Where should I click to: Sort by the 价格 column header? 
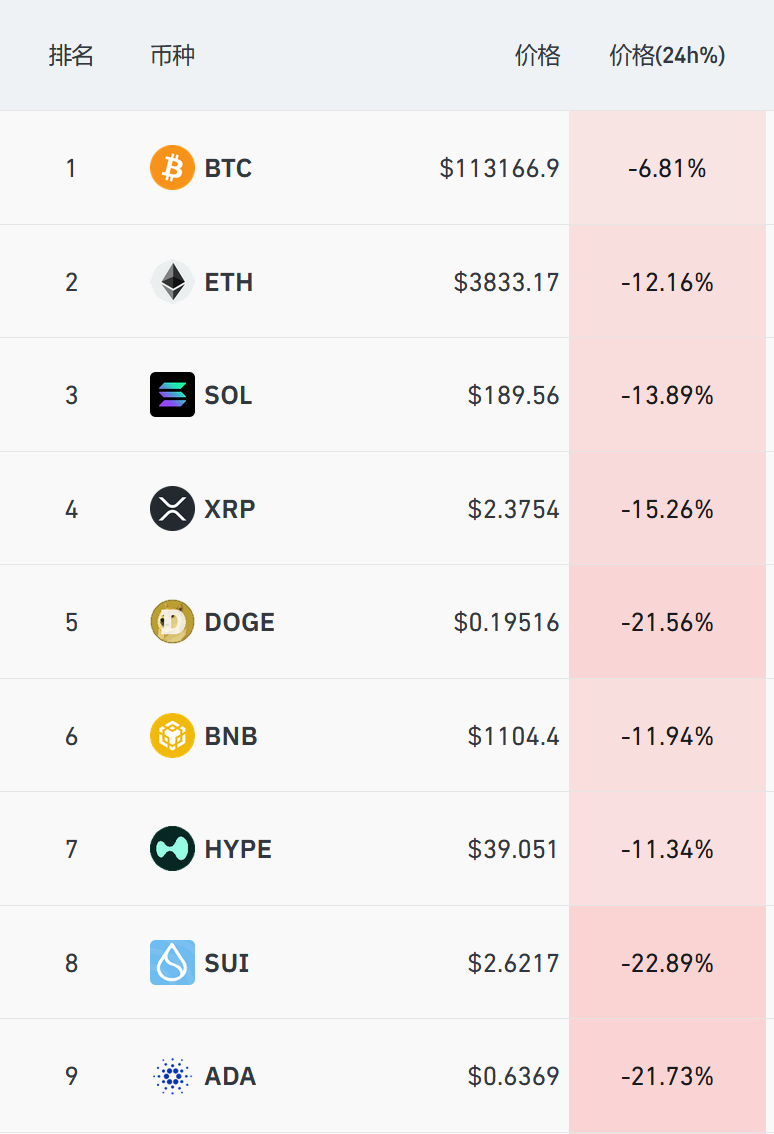(x=537, y=56)
